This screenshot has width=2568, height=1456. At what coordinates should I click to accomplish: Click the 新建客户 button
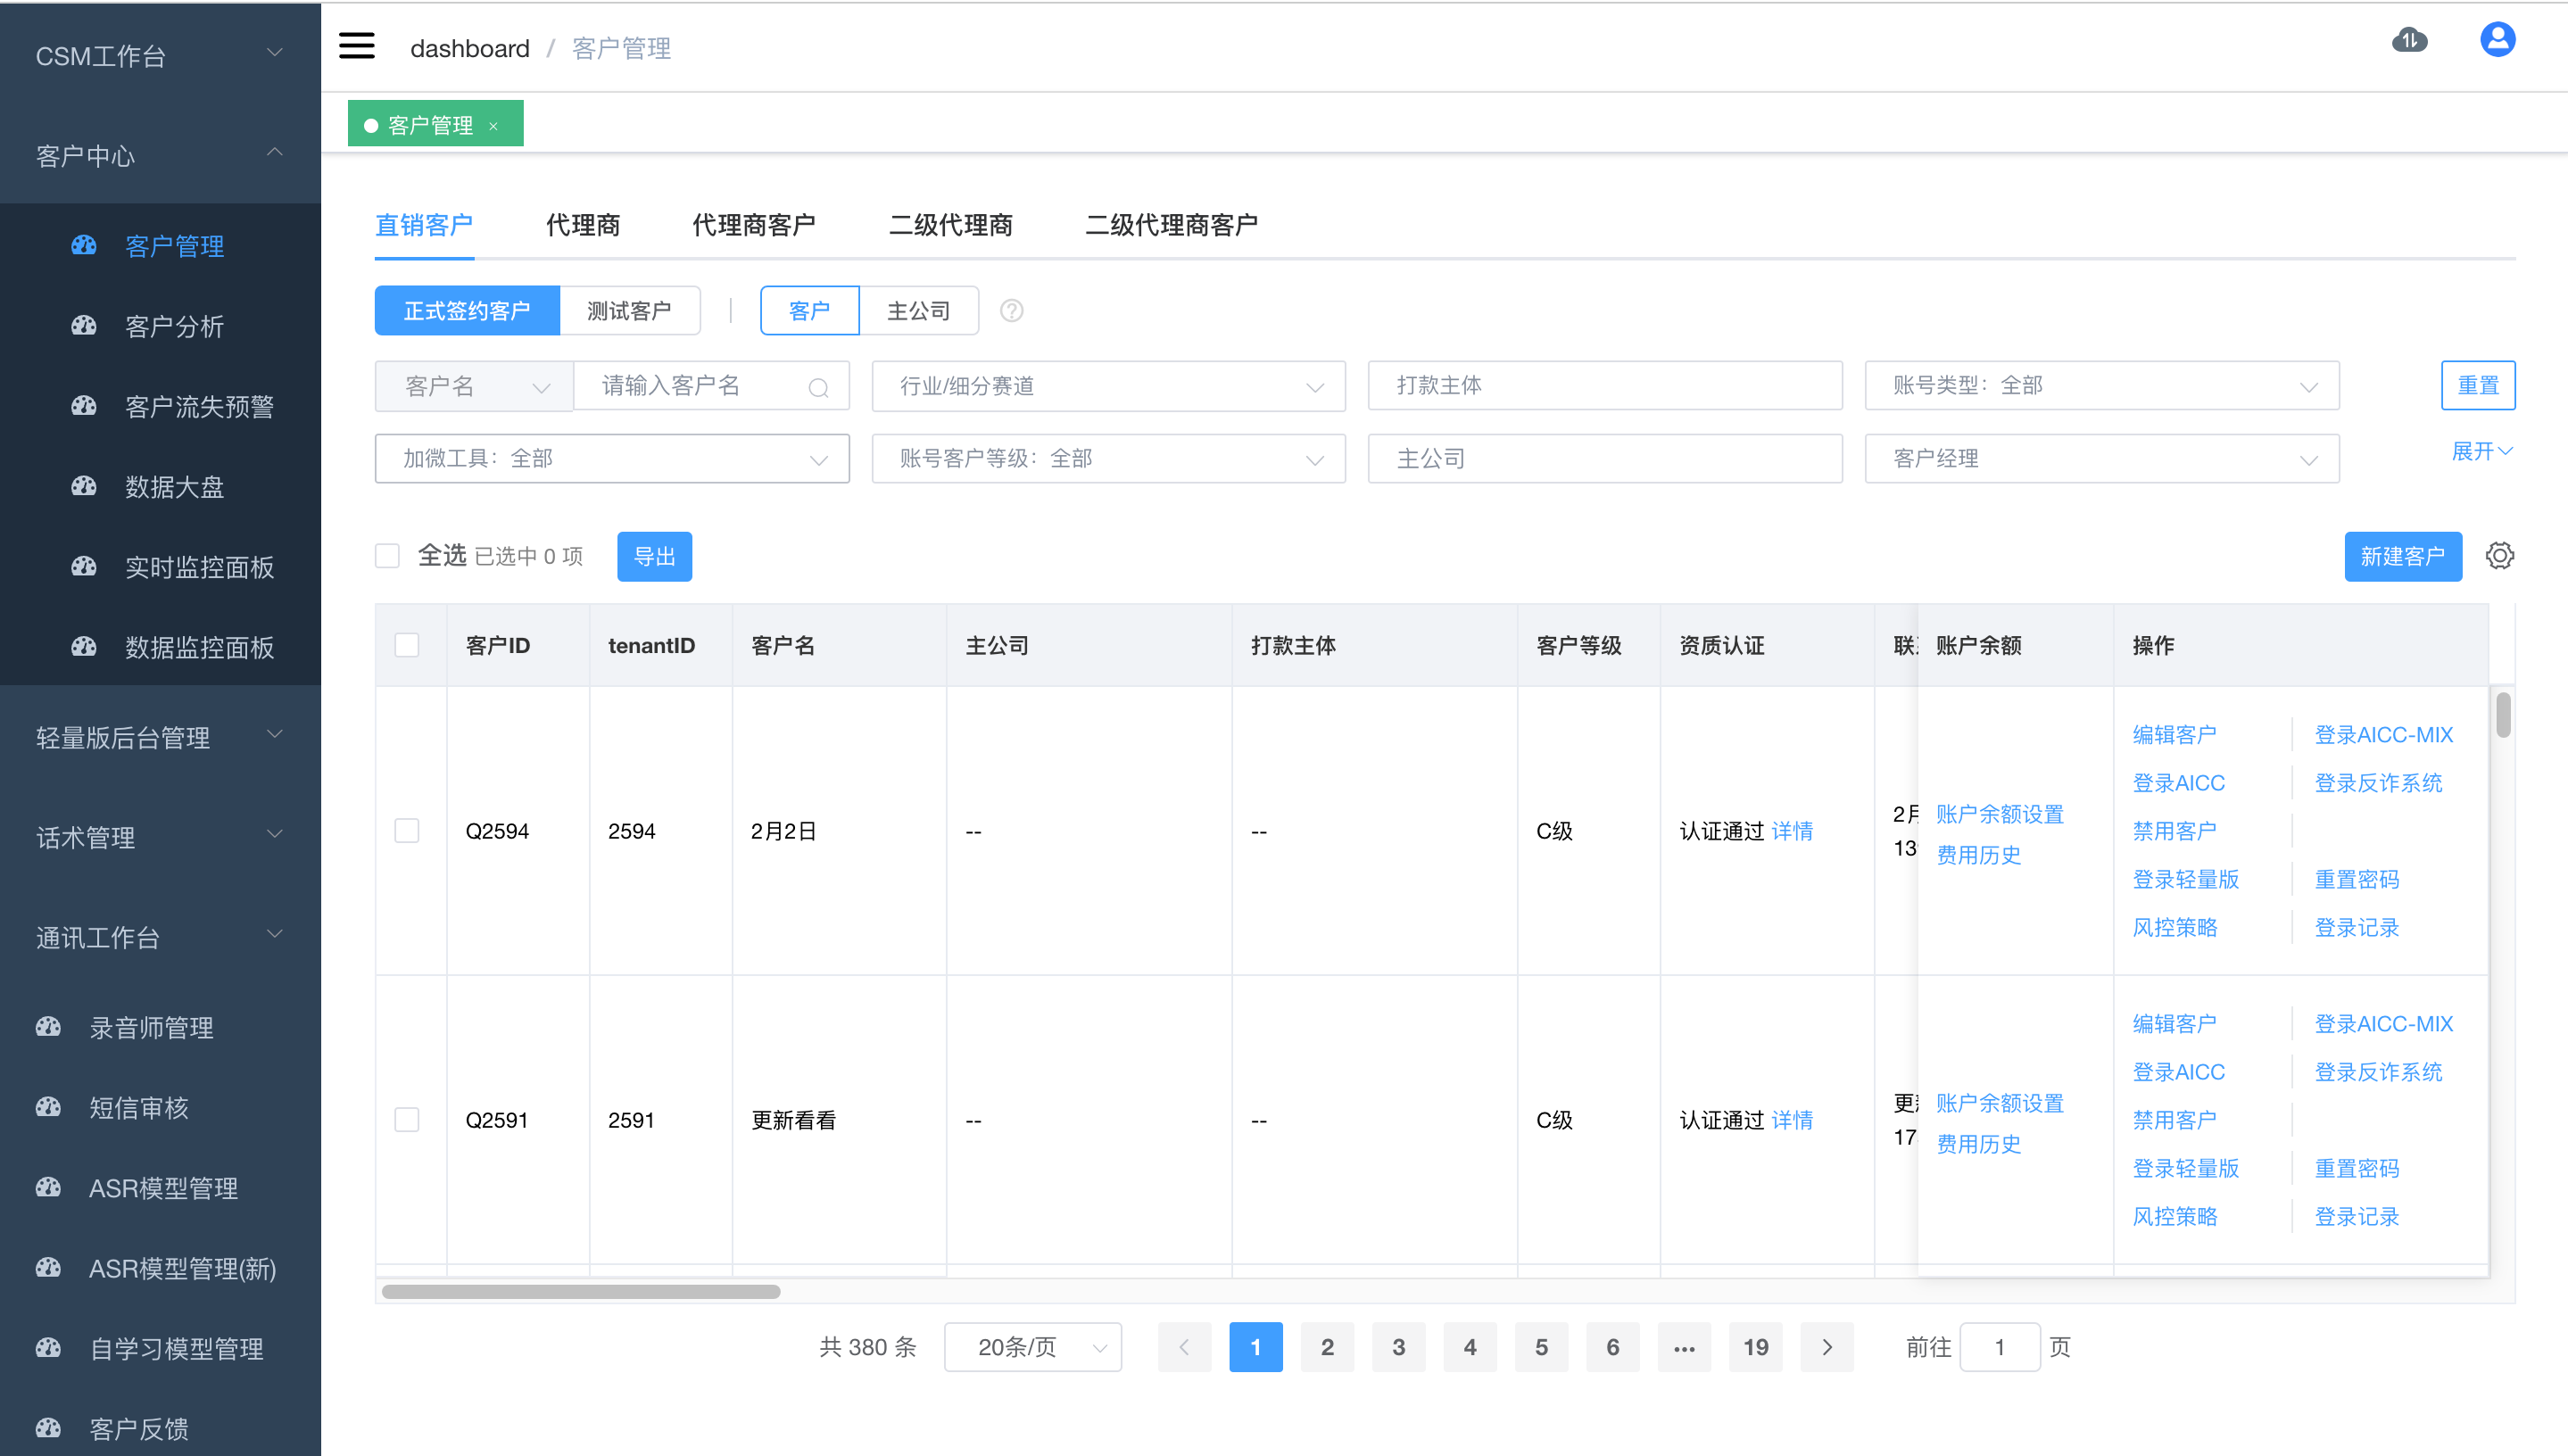coord(2402,556)
